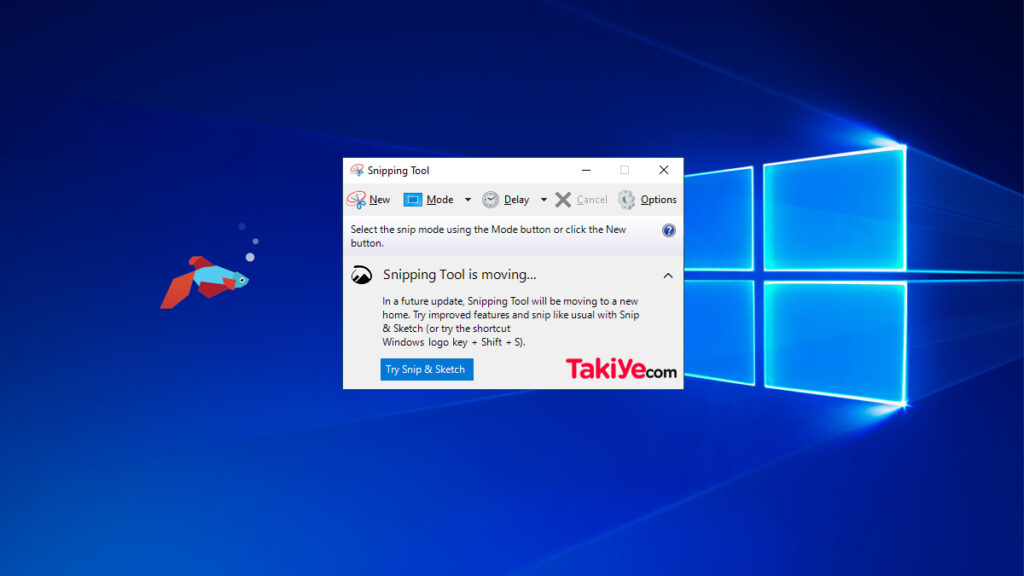Open the Options dialog label
Viewport: 1024px width, 576px height.
(x=658, y=200)
